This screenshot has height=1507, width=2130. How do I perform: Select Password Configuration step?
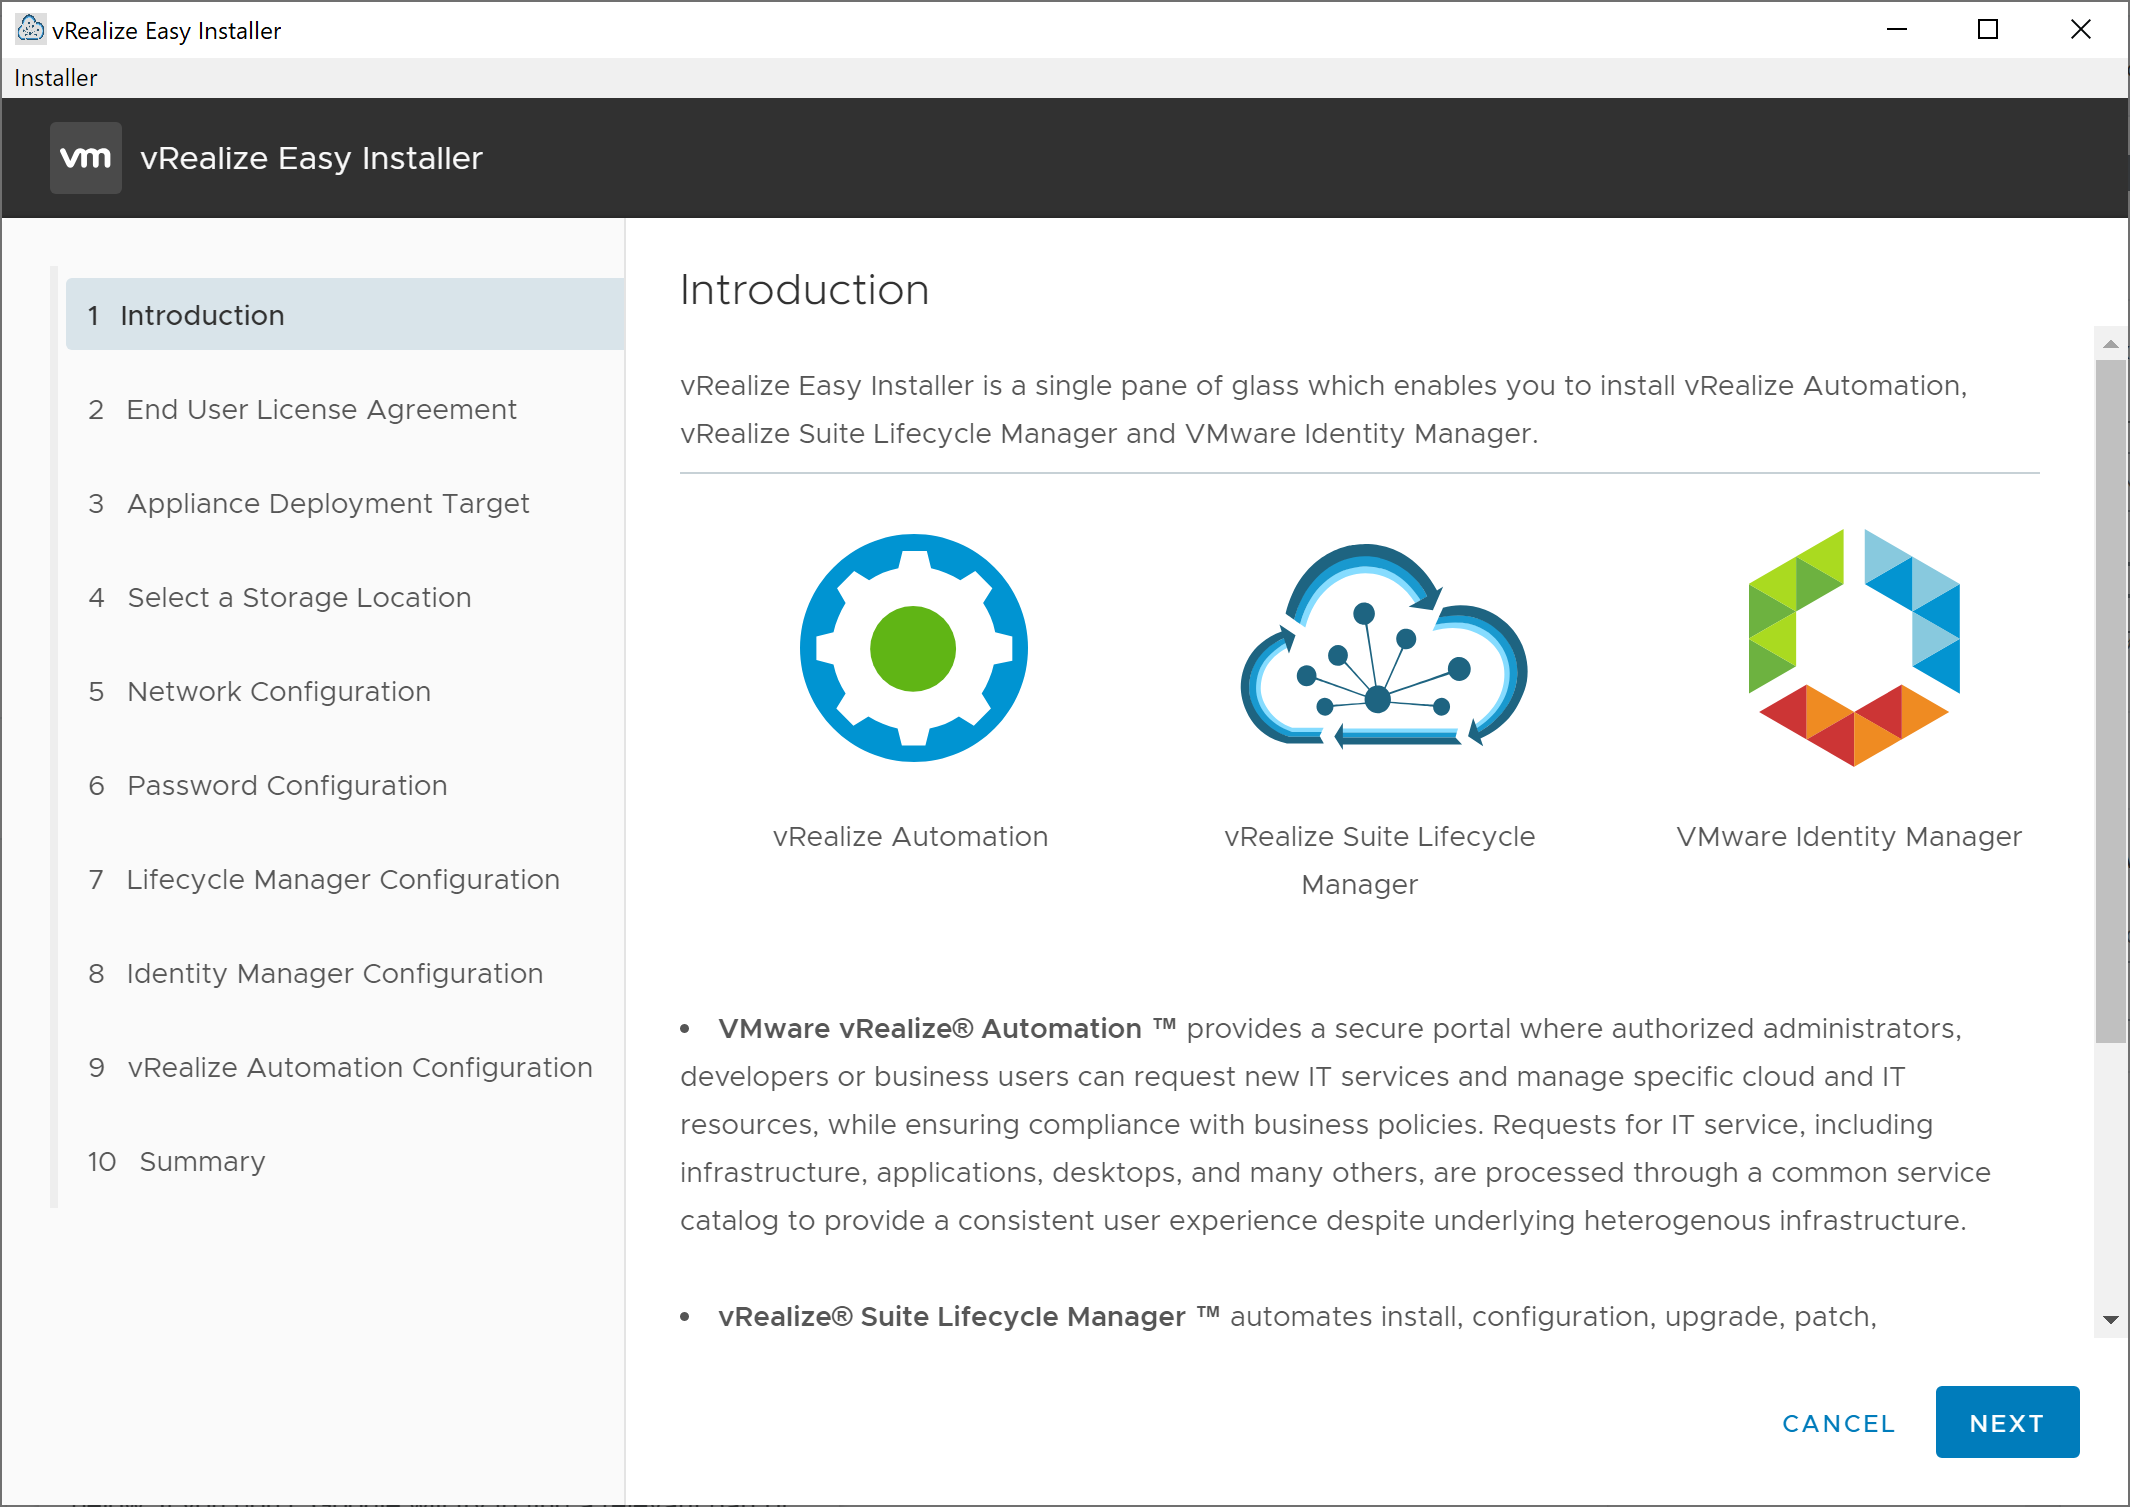287,786
